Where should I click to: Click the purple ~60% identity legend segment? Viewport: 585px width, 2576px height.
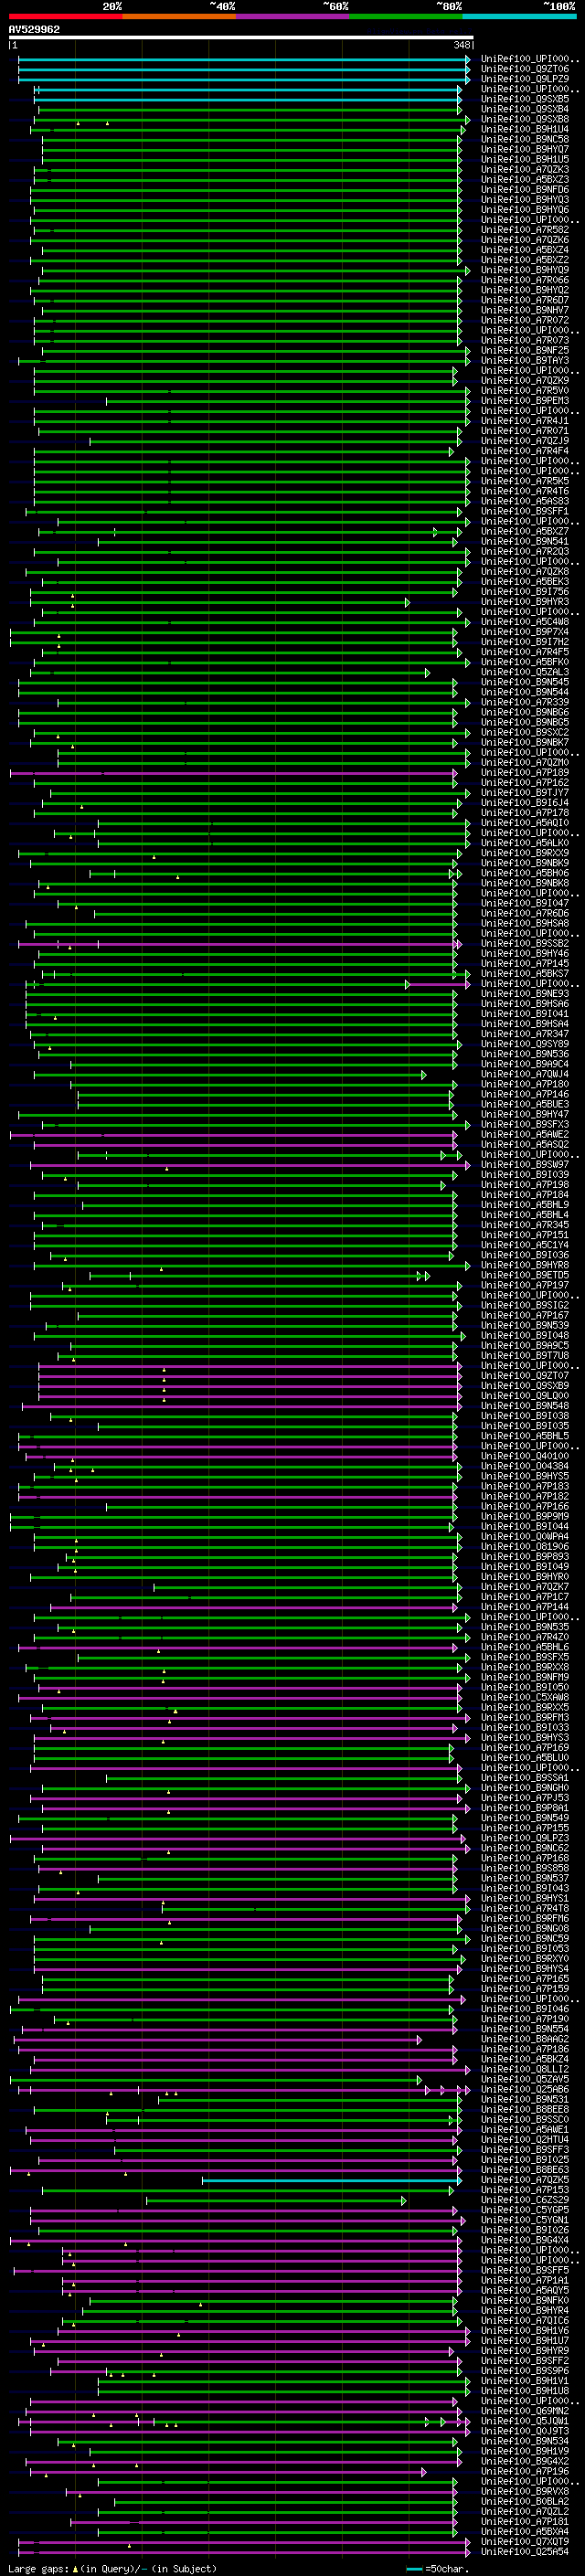click(293, 16)
